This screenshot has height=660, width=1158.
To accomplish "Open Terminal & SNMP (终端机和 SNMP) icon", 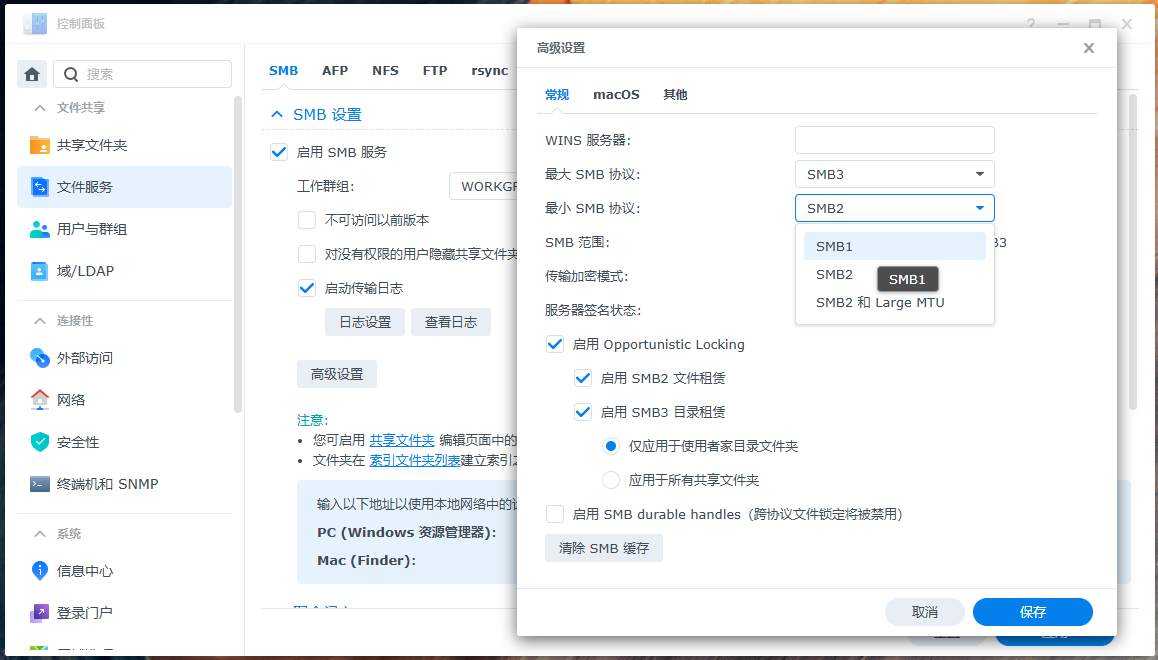I will (40, 484).
